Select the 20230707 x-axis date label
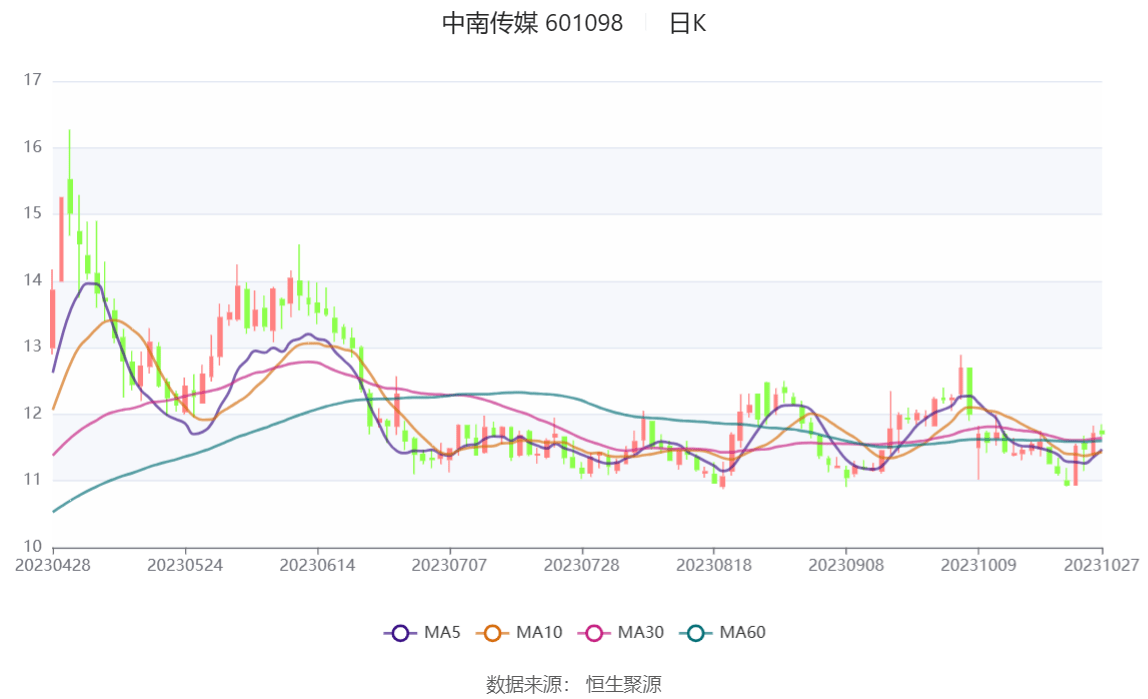 click(x=450, y=565)
